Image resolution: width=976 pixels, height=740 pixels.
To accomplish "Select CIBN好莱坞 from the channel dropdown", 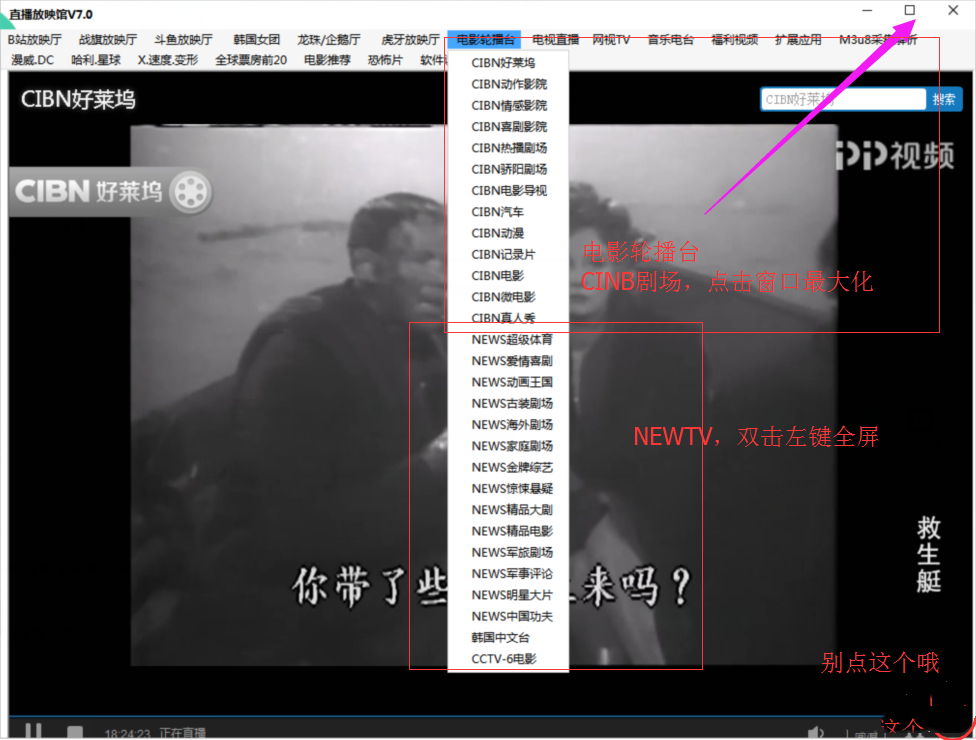I will click(506, 62).
